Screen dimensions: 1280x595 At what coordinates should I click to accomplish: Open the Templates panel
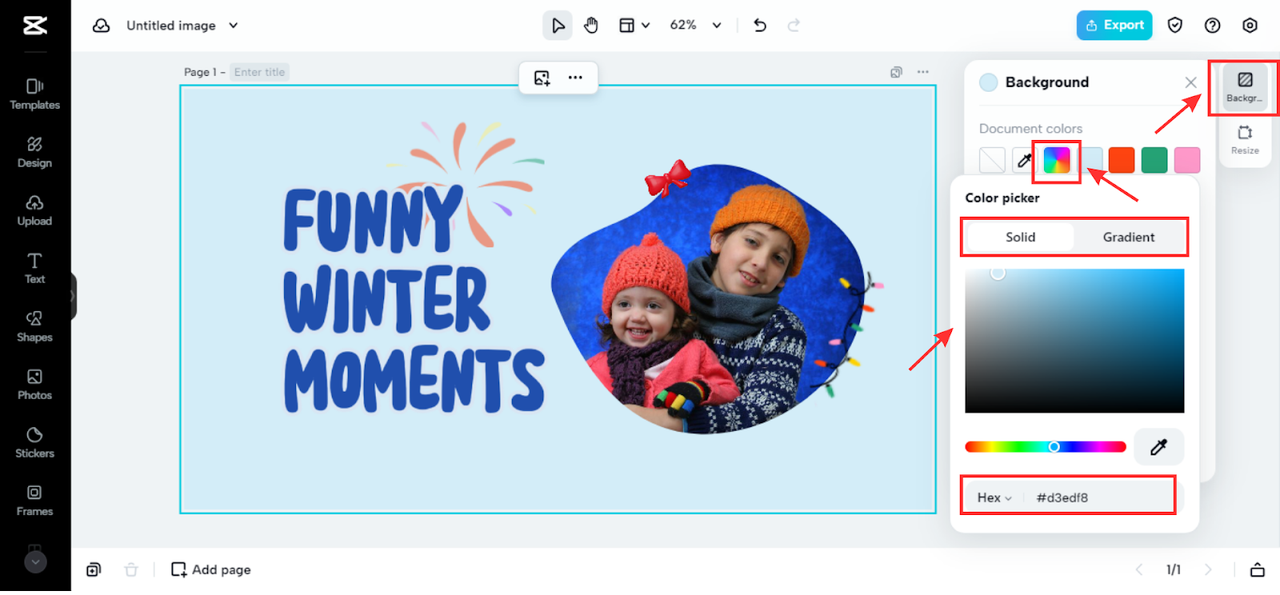point(35,94)
